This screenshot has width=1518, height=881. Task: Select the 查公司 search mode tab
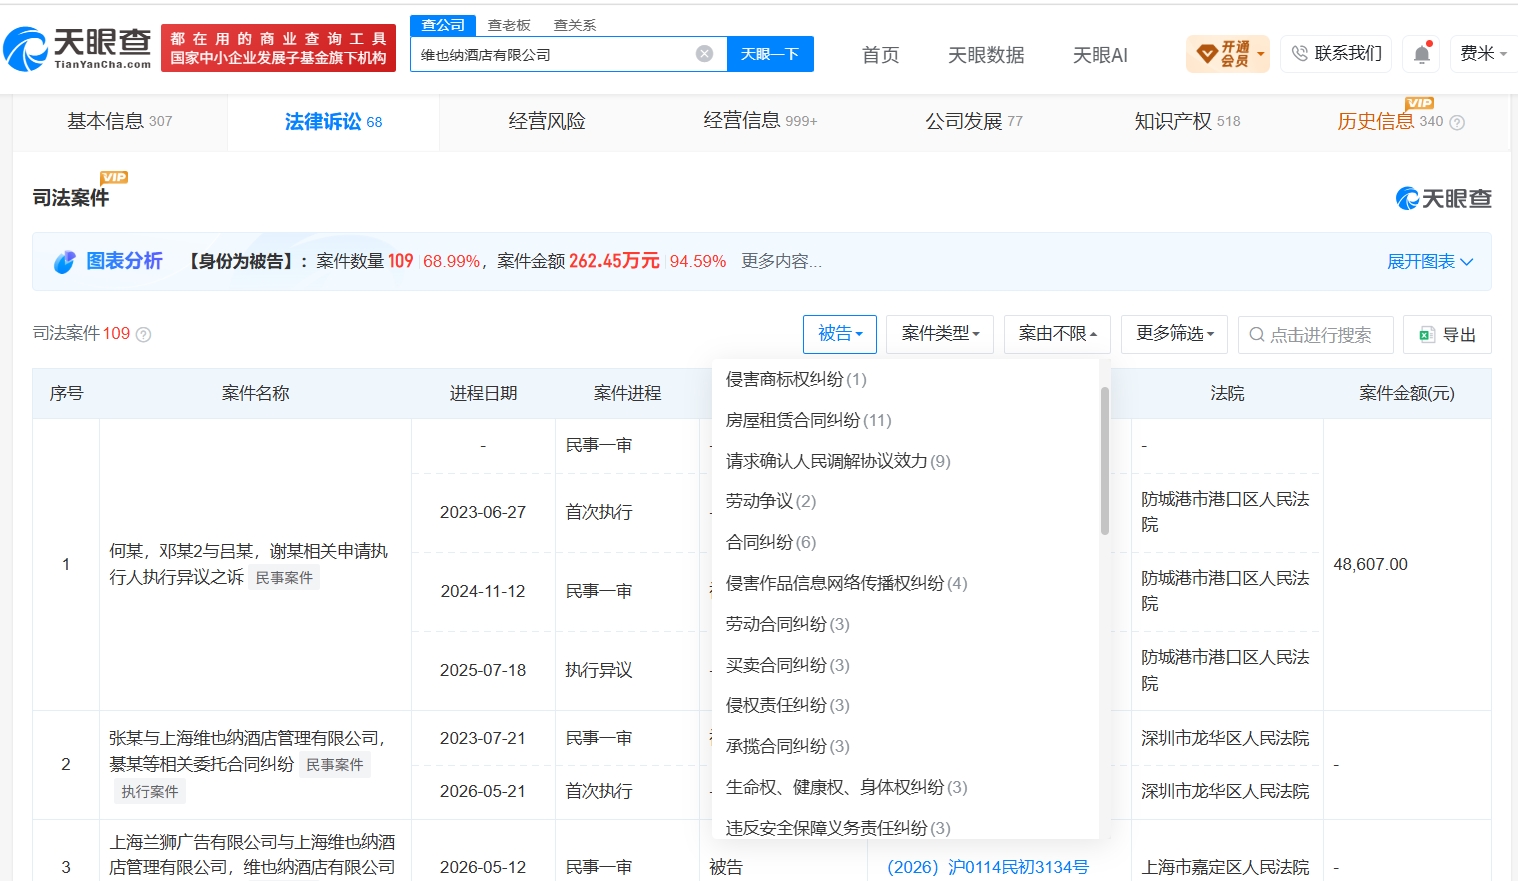coord(443,25)
